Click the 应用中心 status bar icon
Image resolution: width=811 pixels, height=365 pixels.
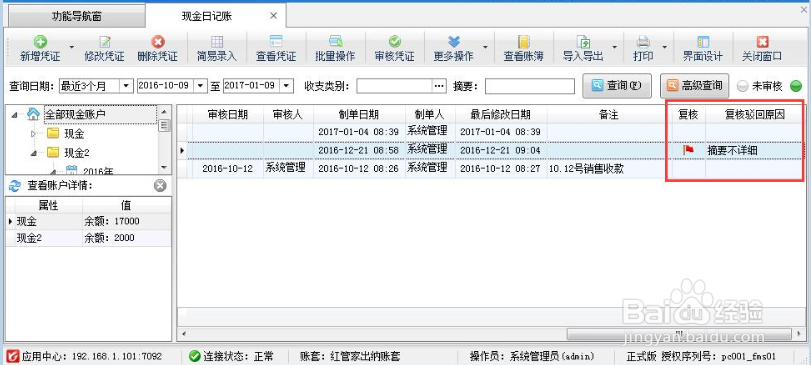[13, 356]
